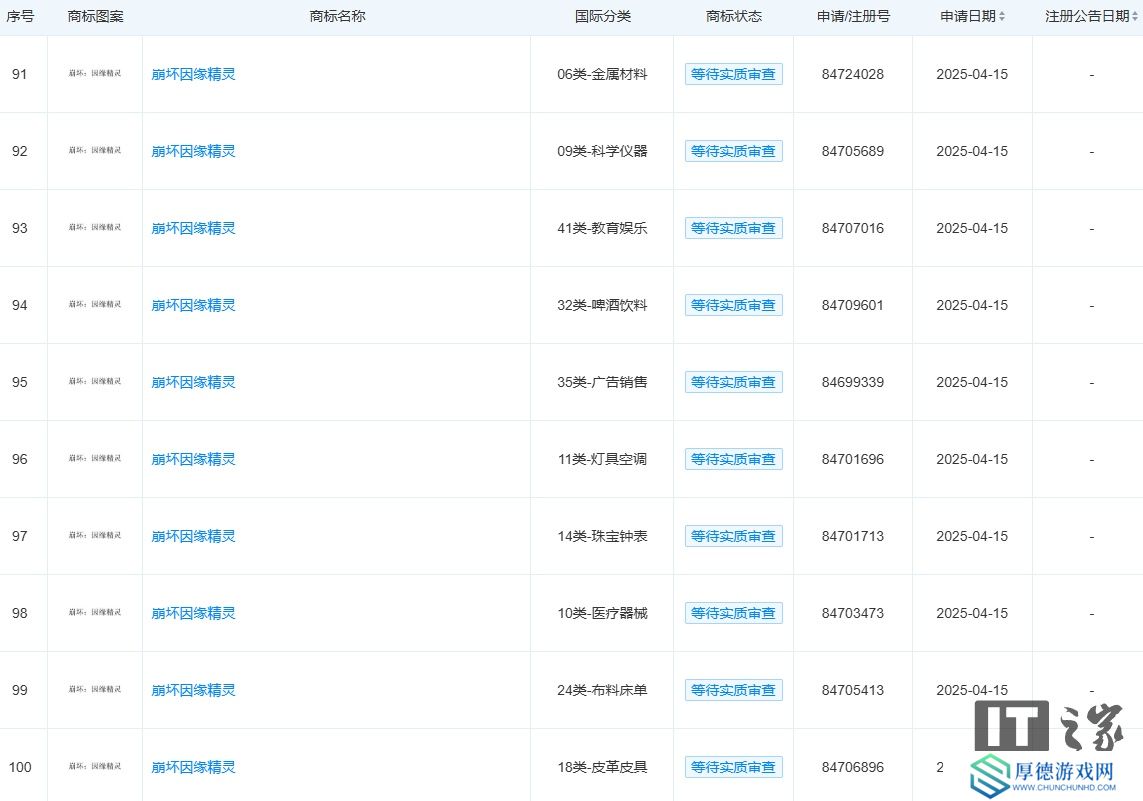The width and height of the screenshot is (1143, 801).
Task: Select the 14类-珠宝钟表 cell
Action: coord(602,536)
